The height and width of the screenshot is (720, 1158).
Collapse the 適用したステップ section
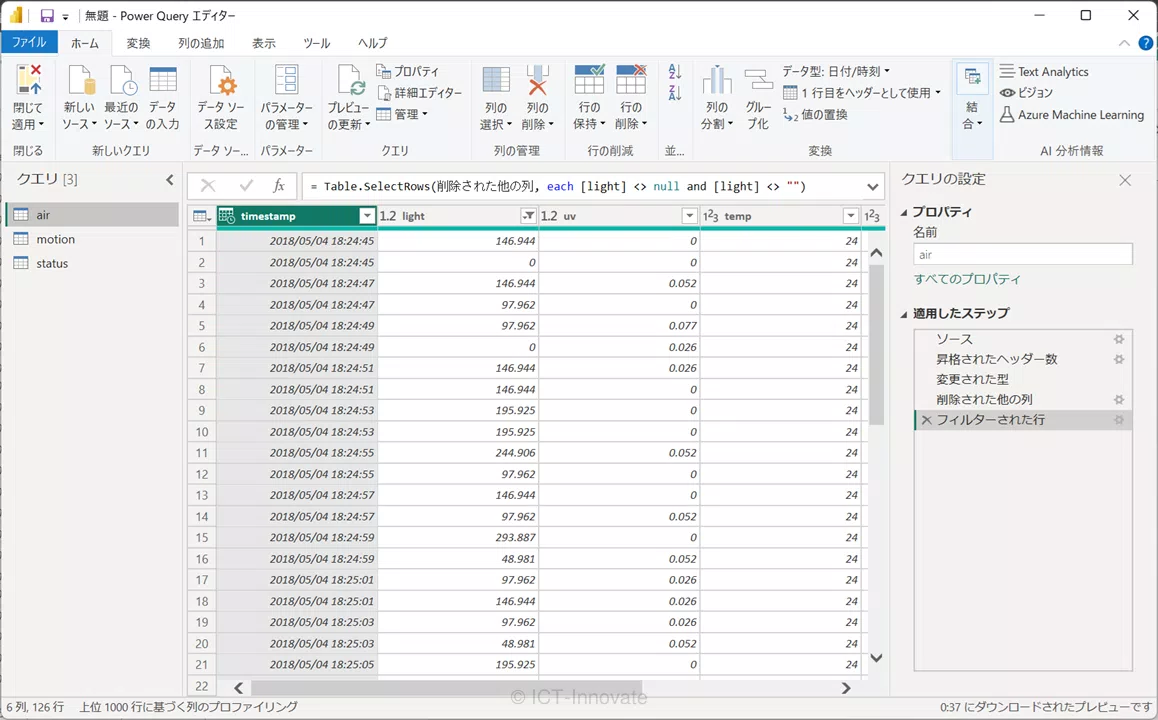pyautogui.click(x=904, y=314)
